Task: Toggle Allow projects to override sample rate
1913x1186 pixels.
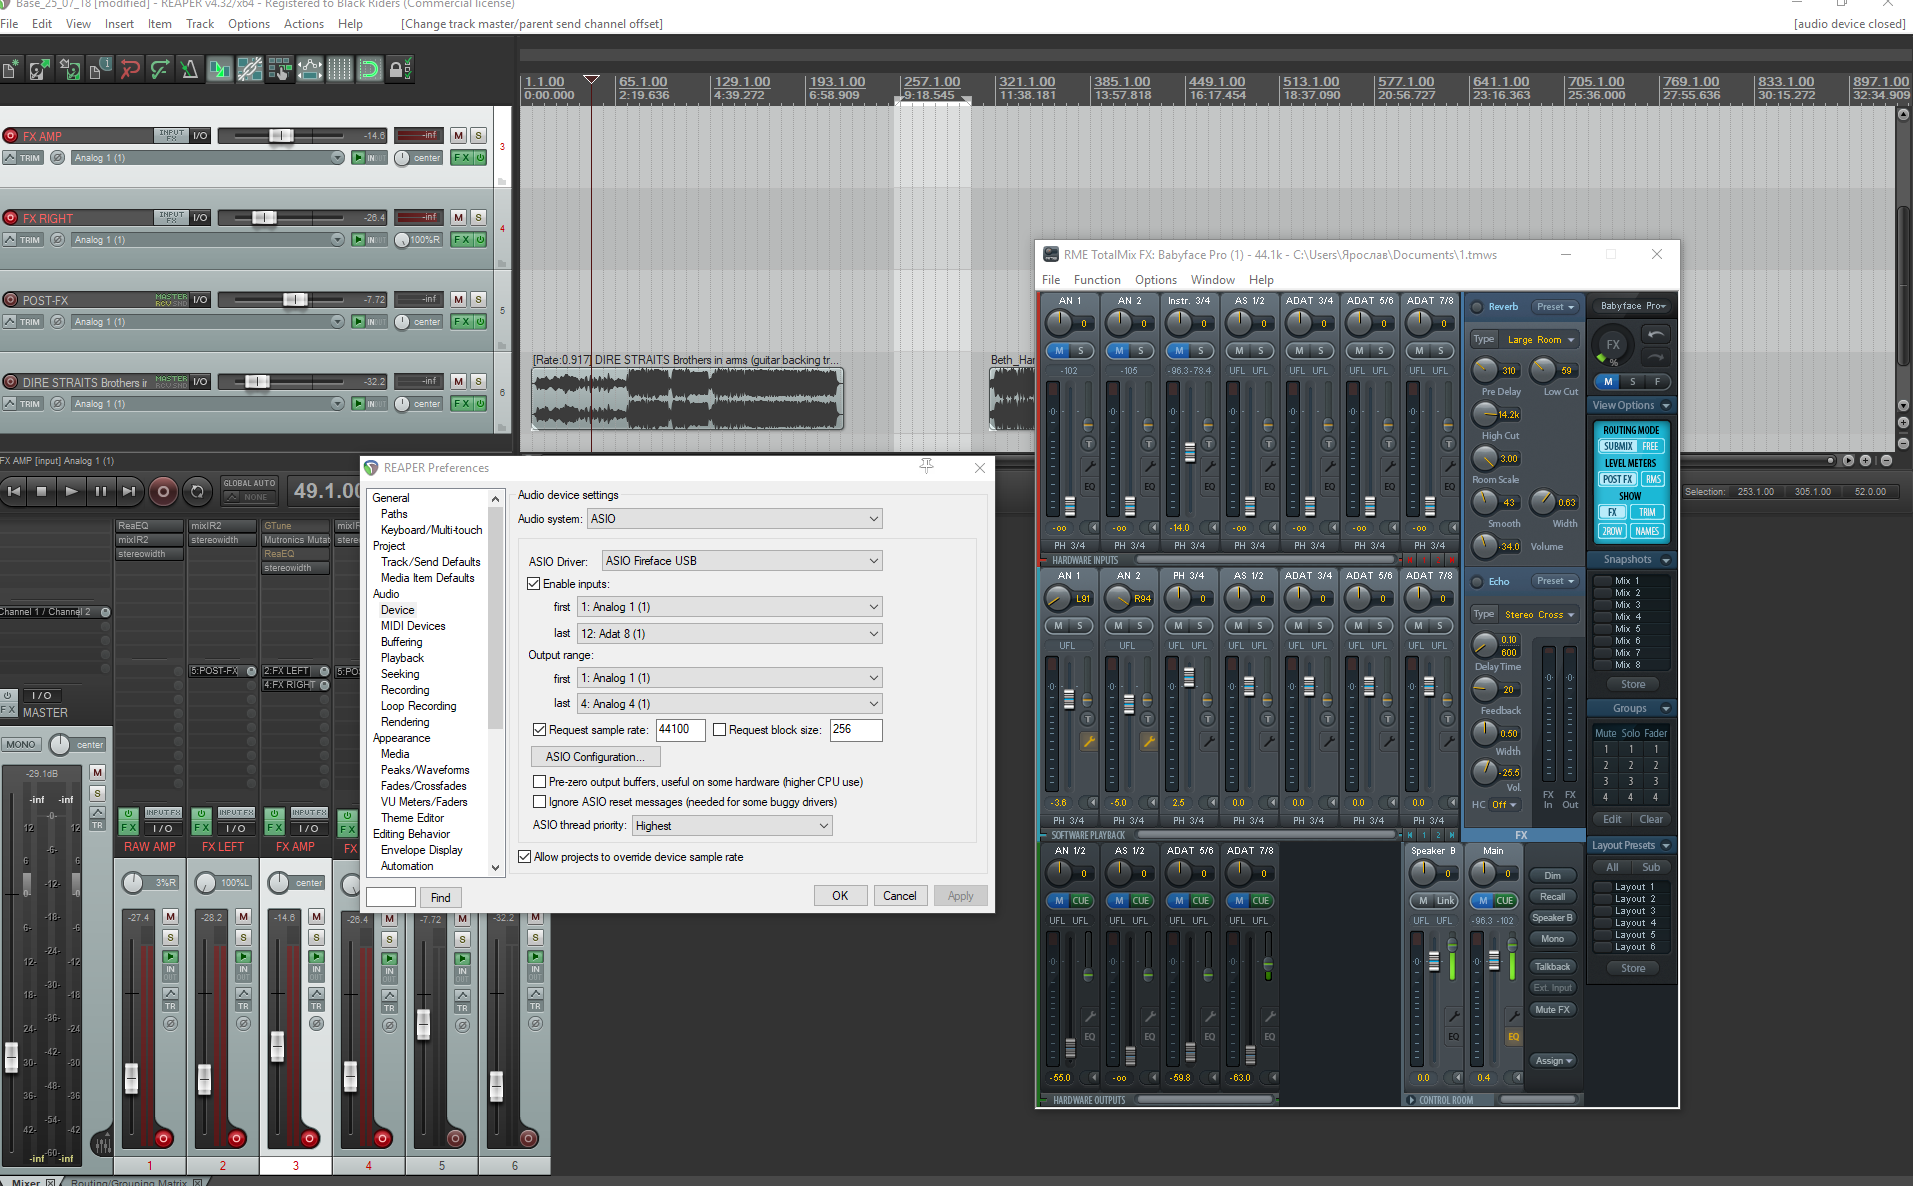Action: pos(525,857)
